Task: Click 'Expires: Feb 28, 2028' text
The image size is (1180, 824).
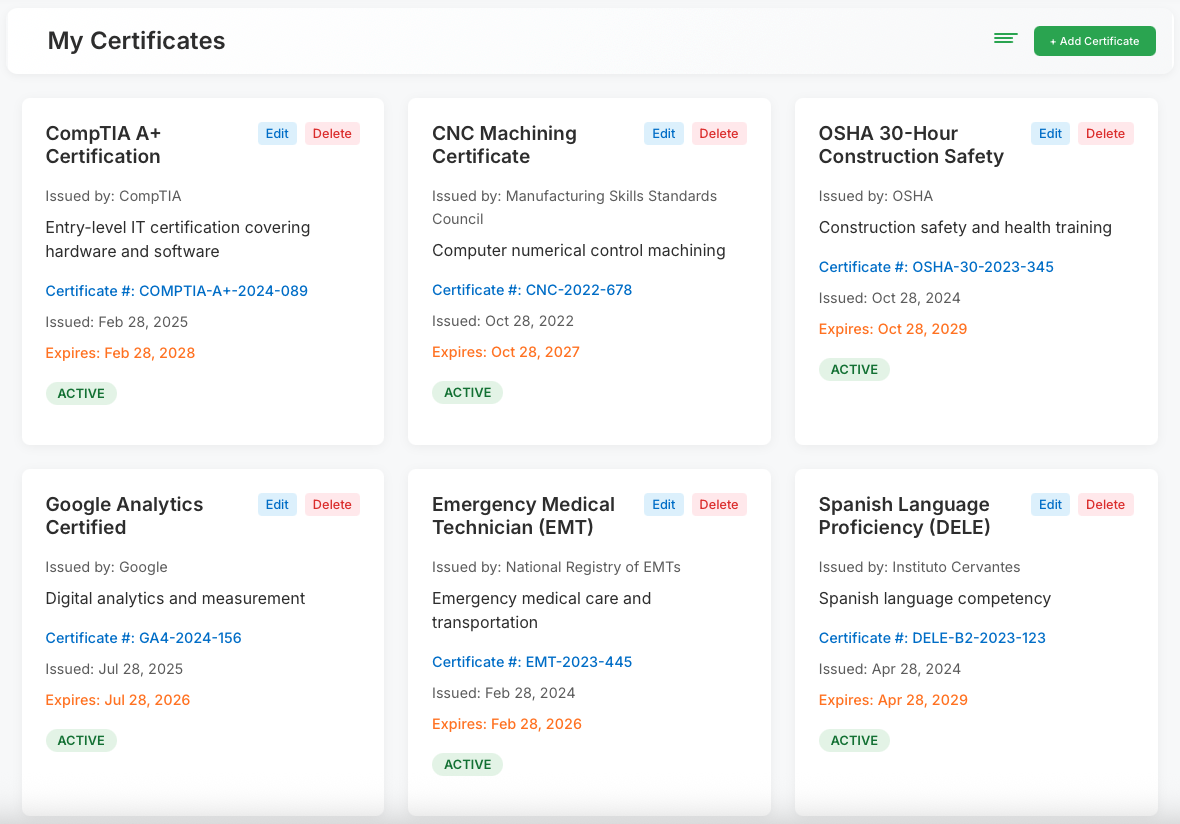Action: [120, 353]
